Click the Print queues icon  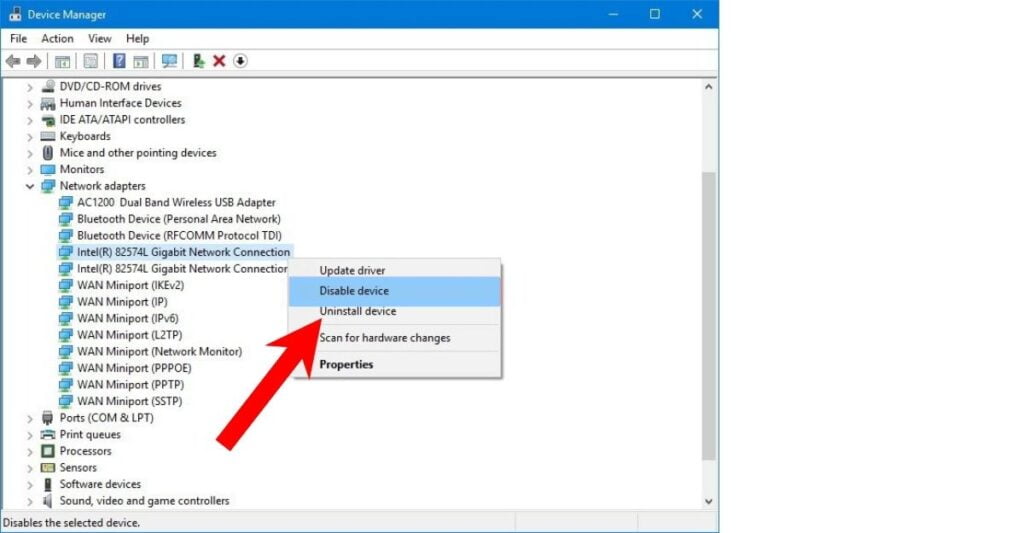click(48, 434)
